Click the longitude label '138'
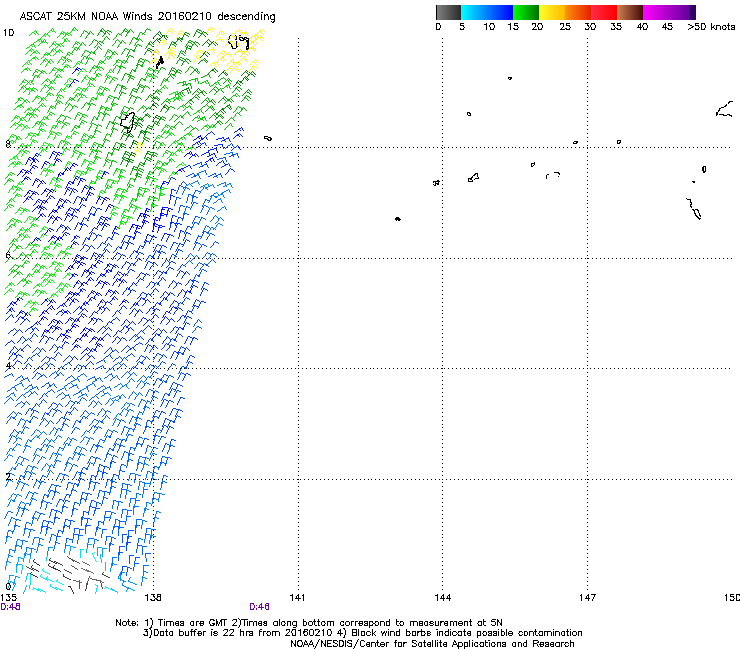The height and width of the screenshot is (650, 740). tap(153, 598)
